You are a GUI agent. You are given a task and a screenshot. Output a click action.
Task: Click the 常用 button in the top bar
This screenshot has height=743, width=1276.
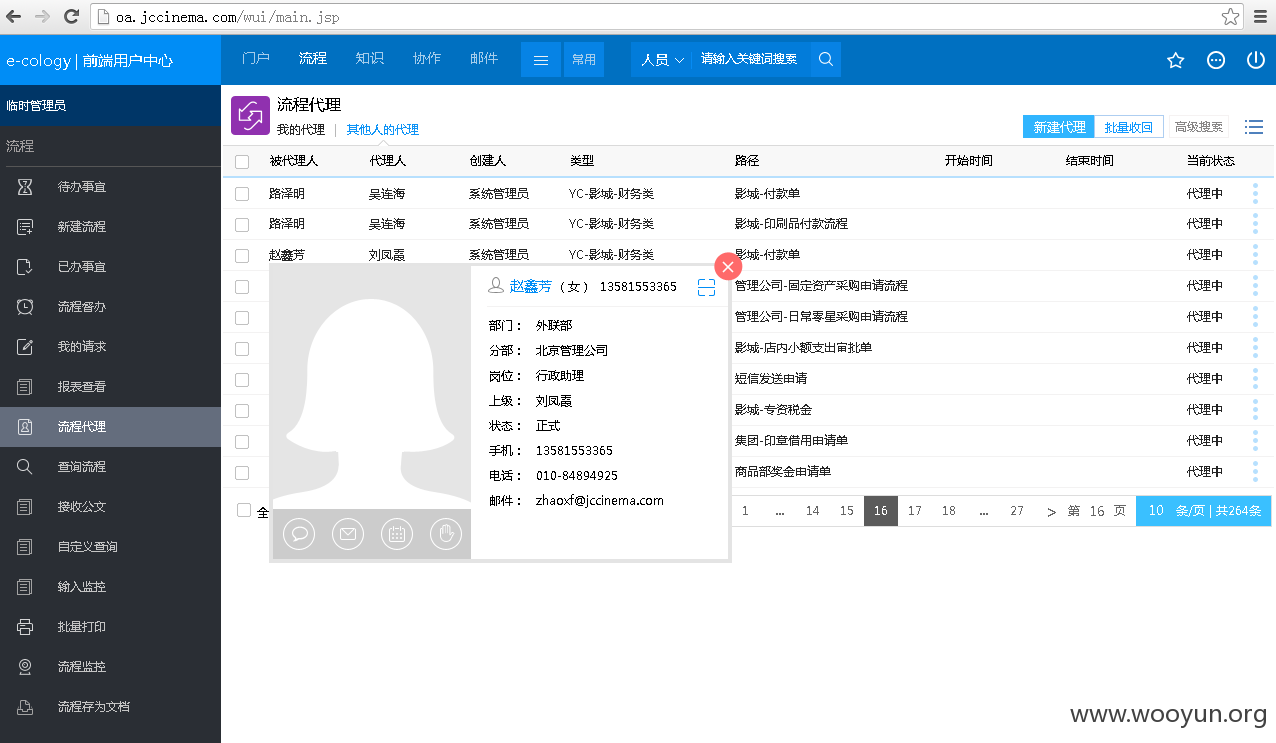pos(584,59)
